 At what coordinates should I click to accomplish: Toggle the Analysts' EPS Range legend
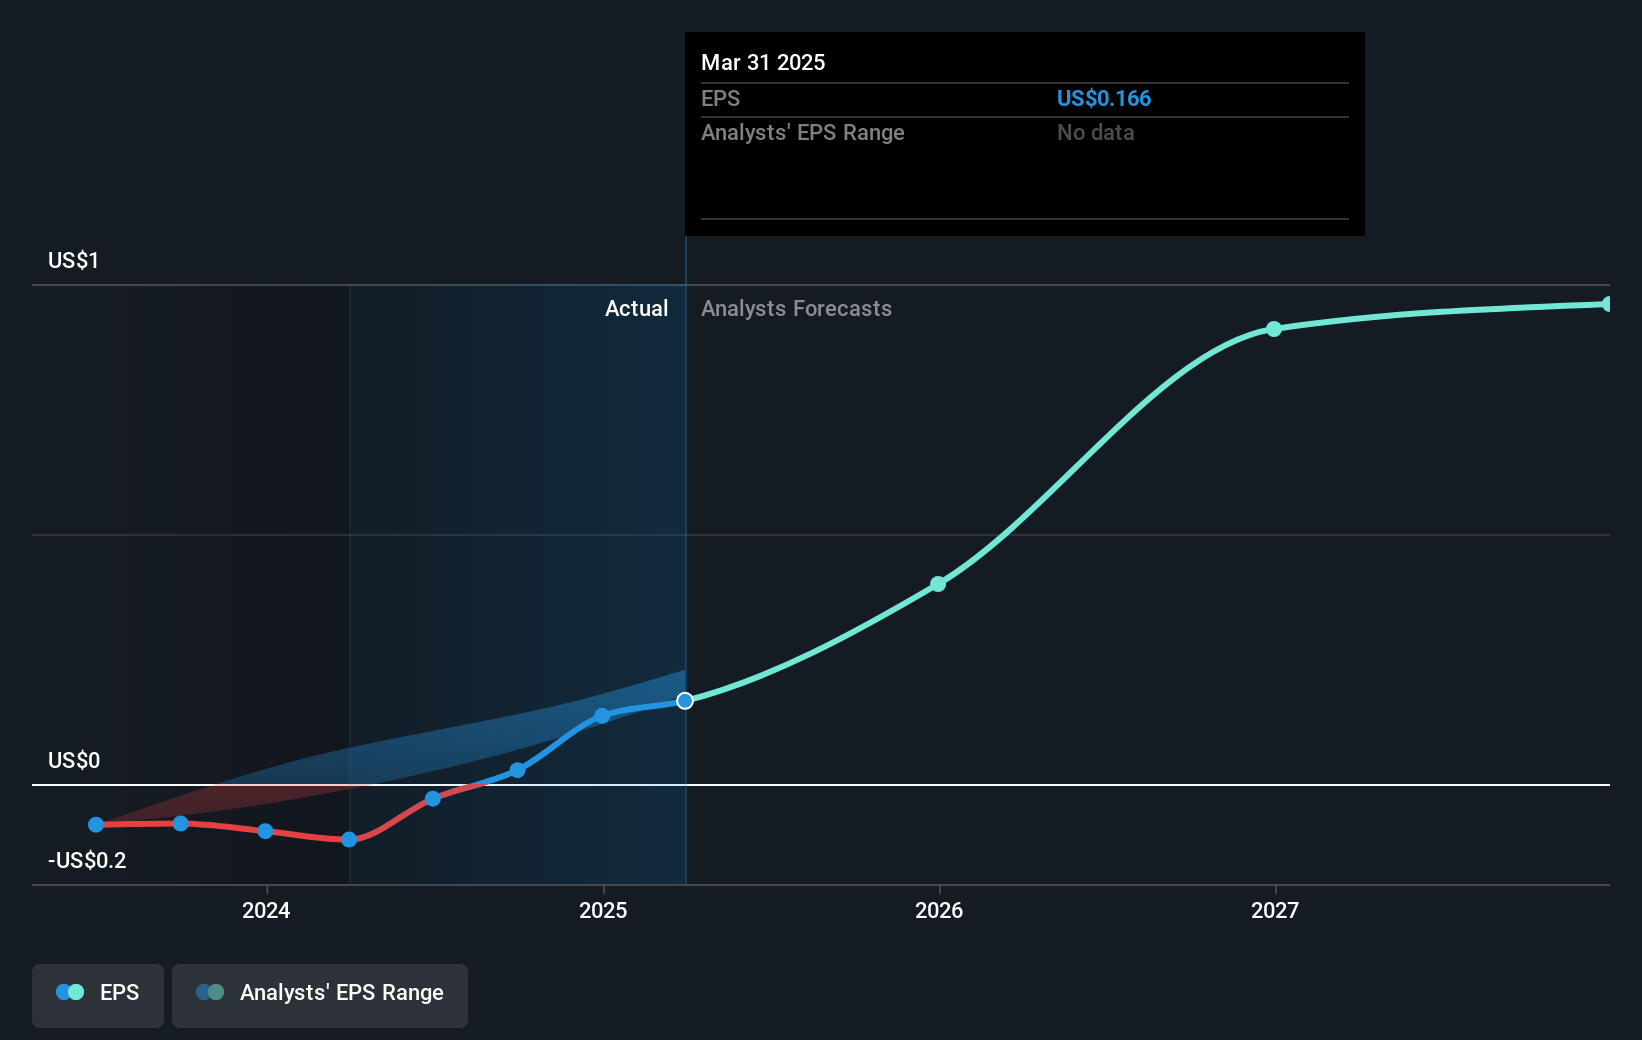click(x=320, y=995)
